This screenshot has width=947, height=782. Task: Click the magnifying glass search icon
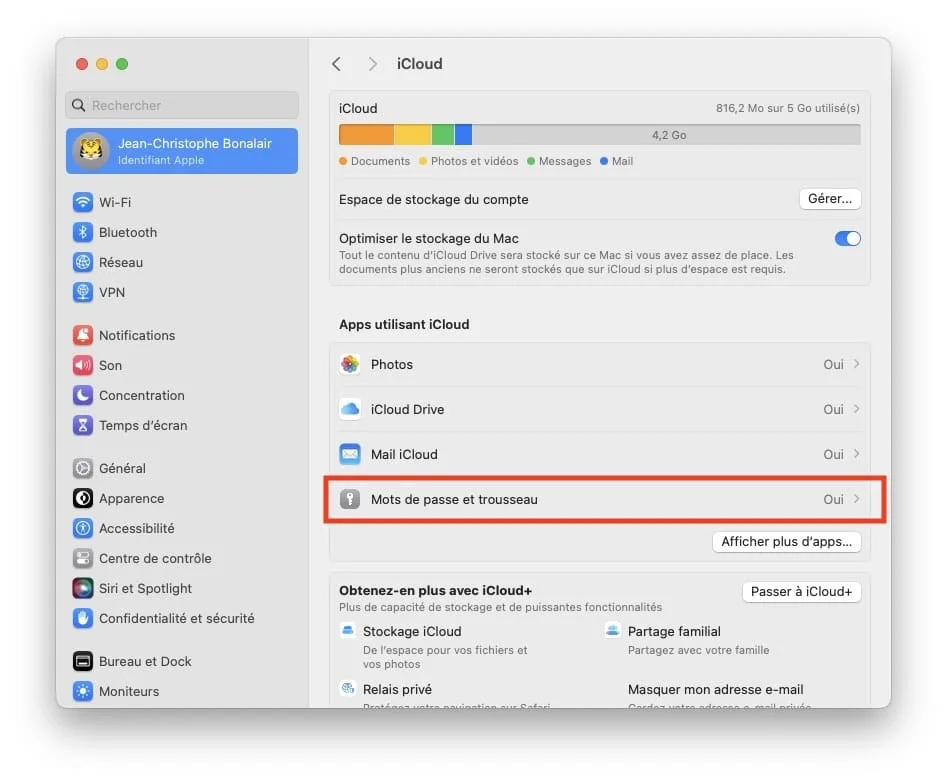(x=79, y=106)
